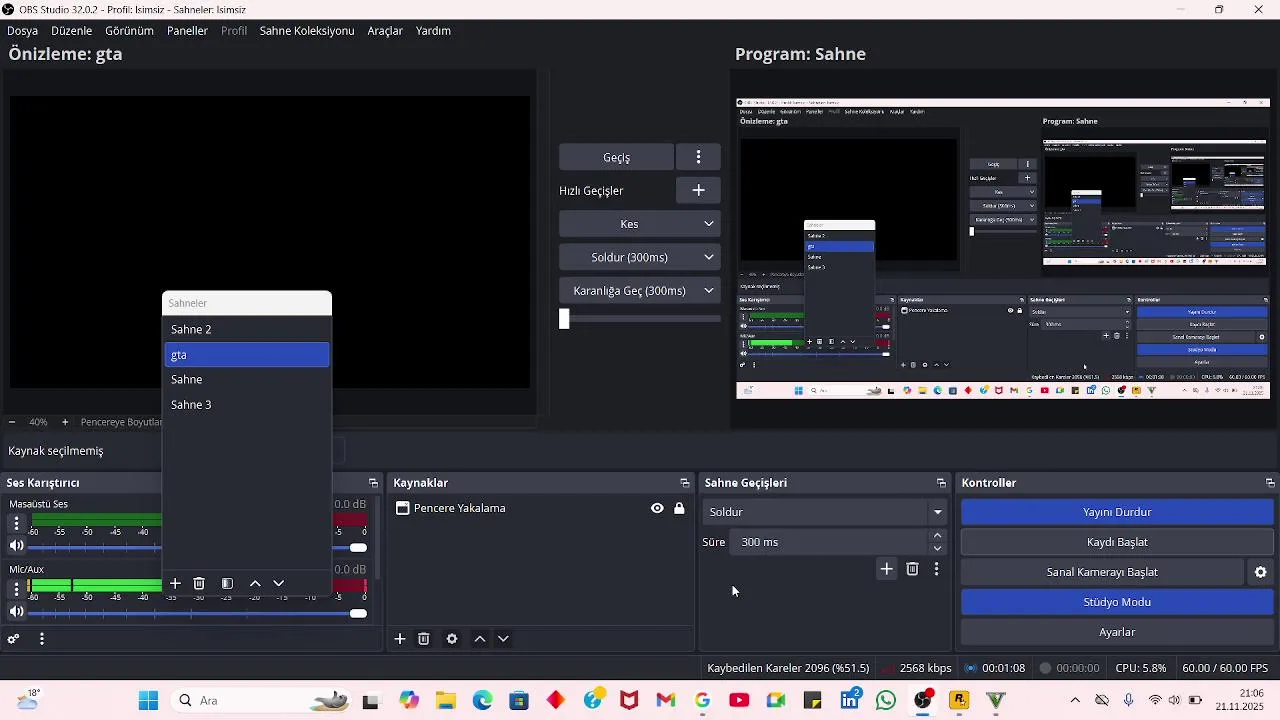Open the Görünüm menu

129,31
